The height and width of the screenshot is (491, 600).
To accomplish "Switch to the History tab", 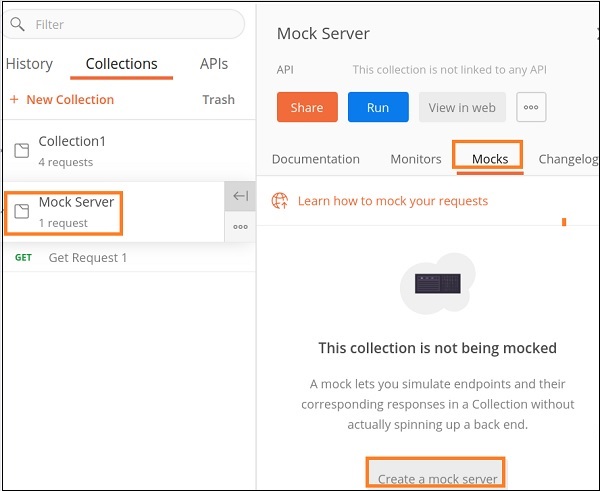I will 29,64.
